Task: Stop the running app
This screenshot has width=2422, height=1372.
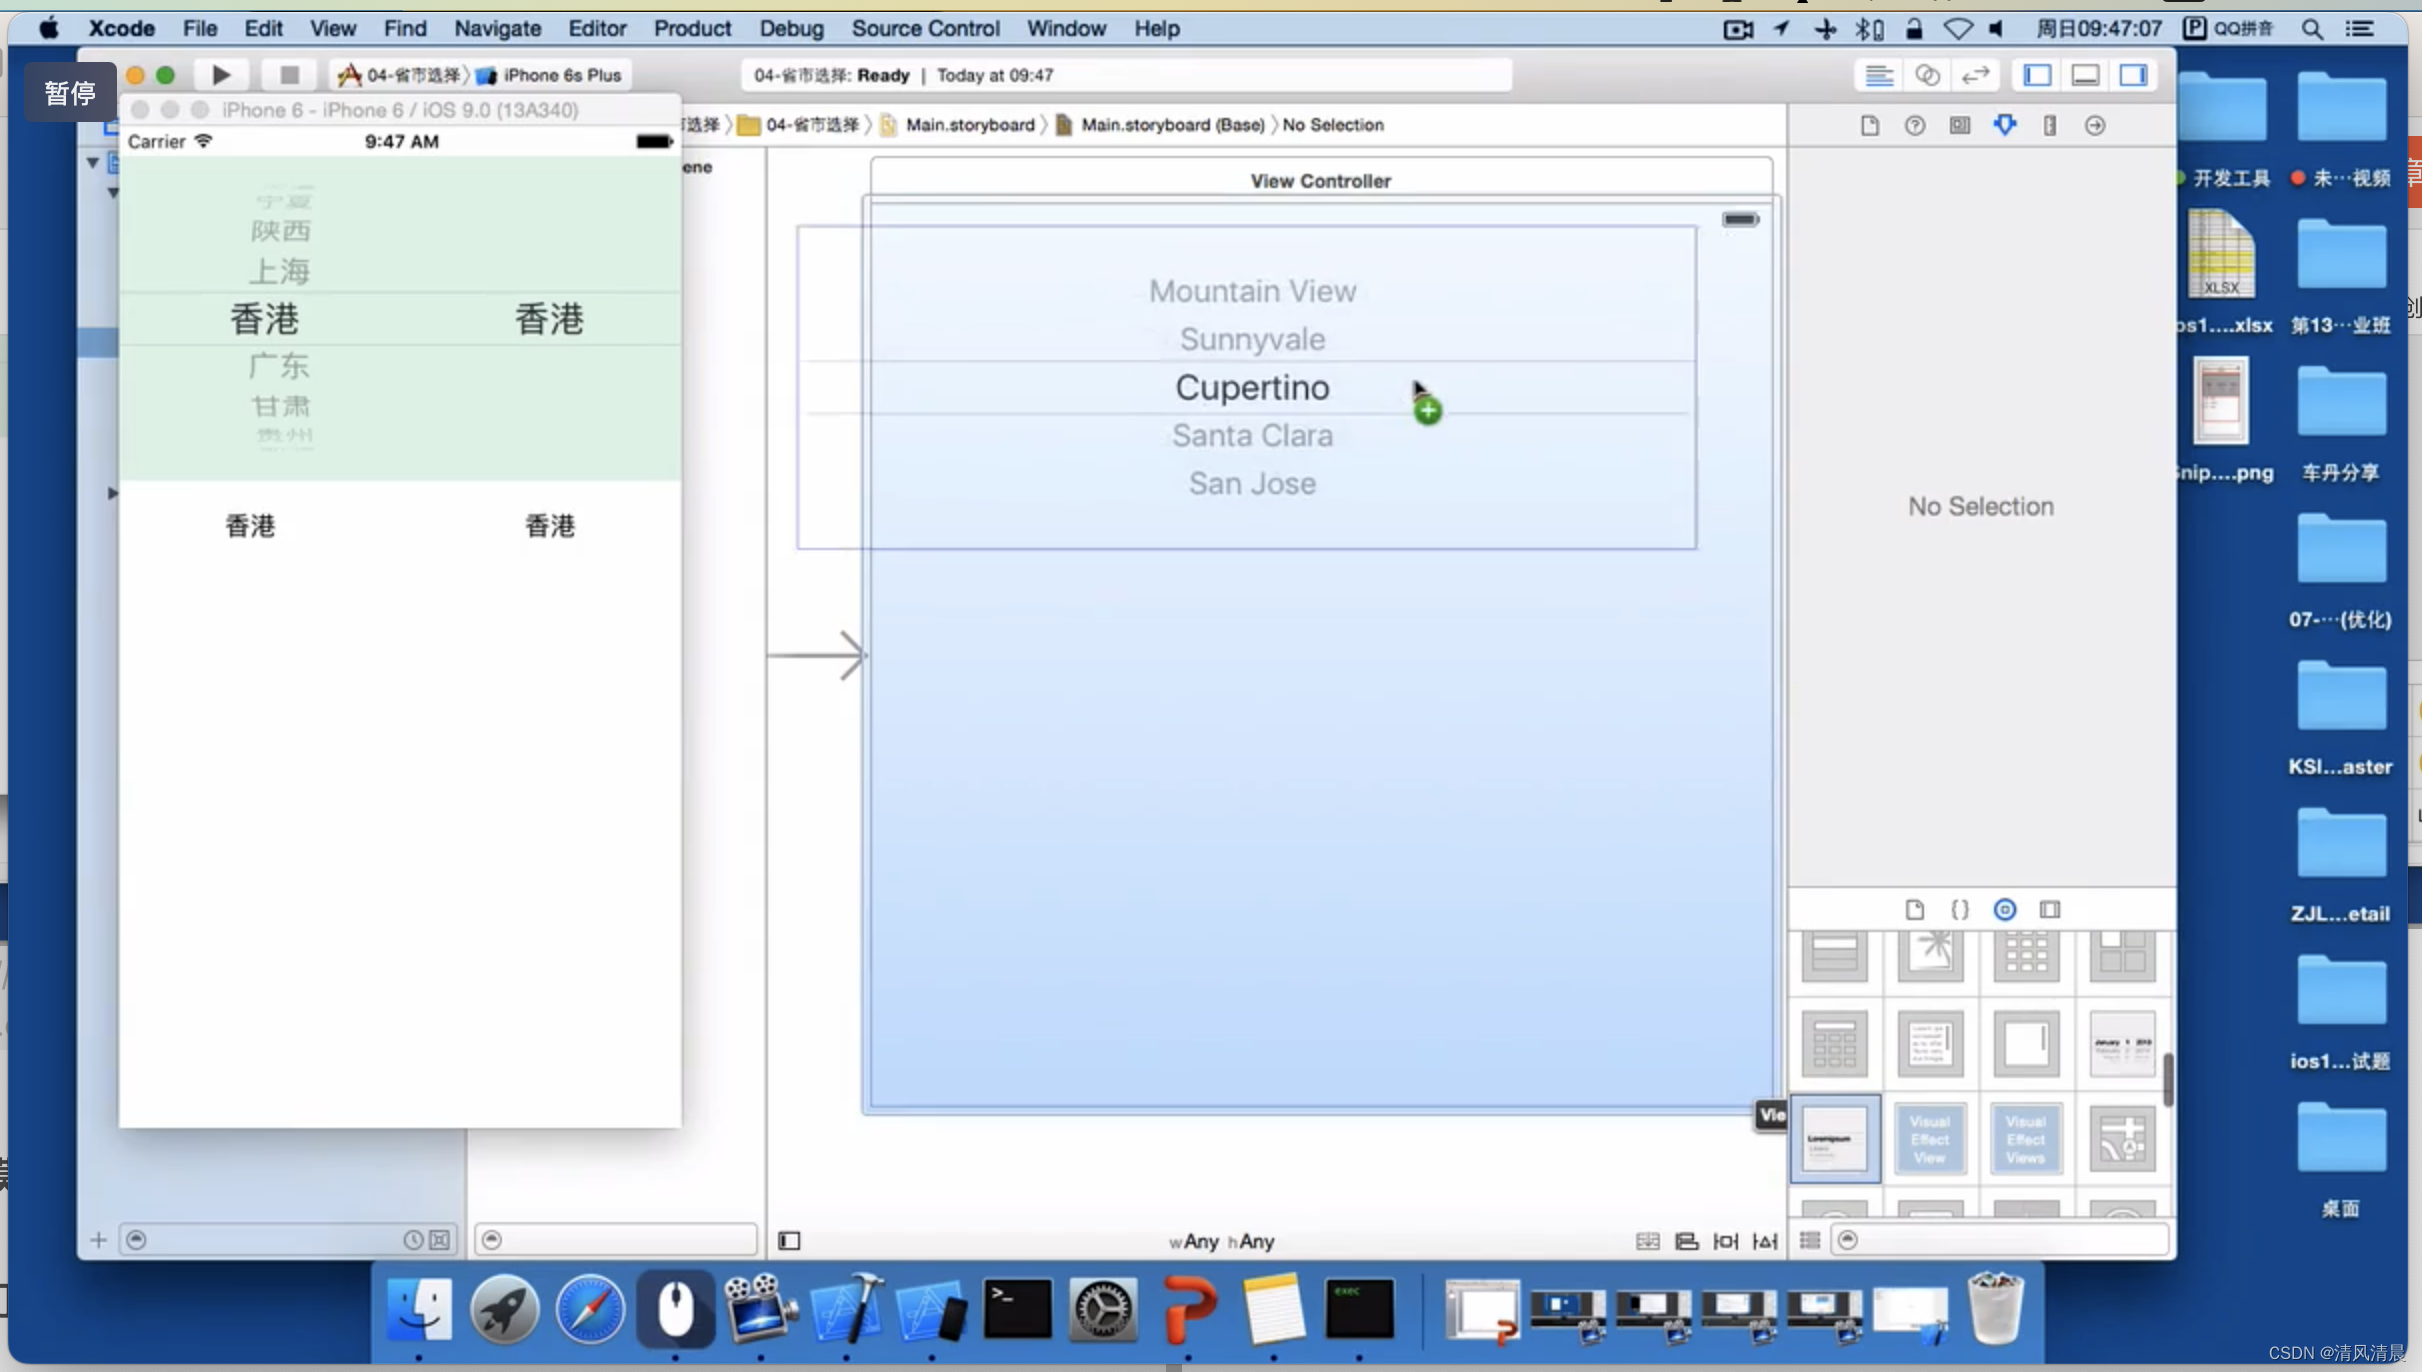Action: tap(289, 75)
